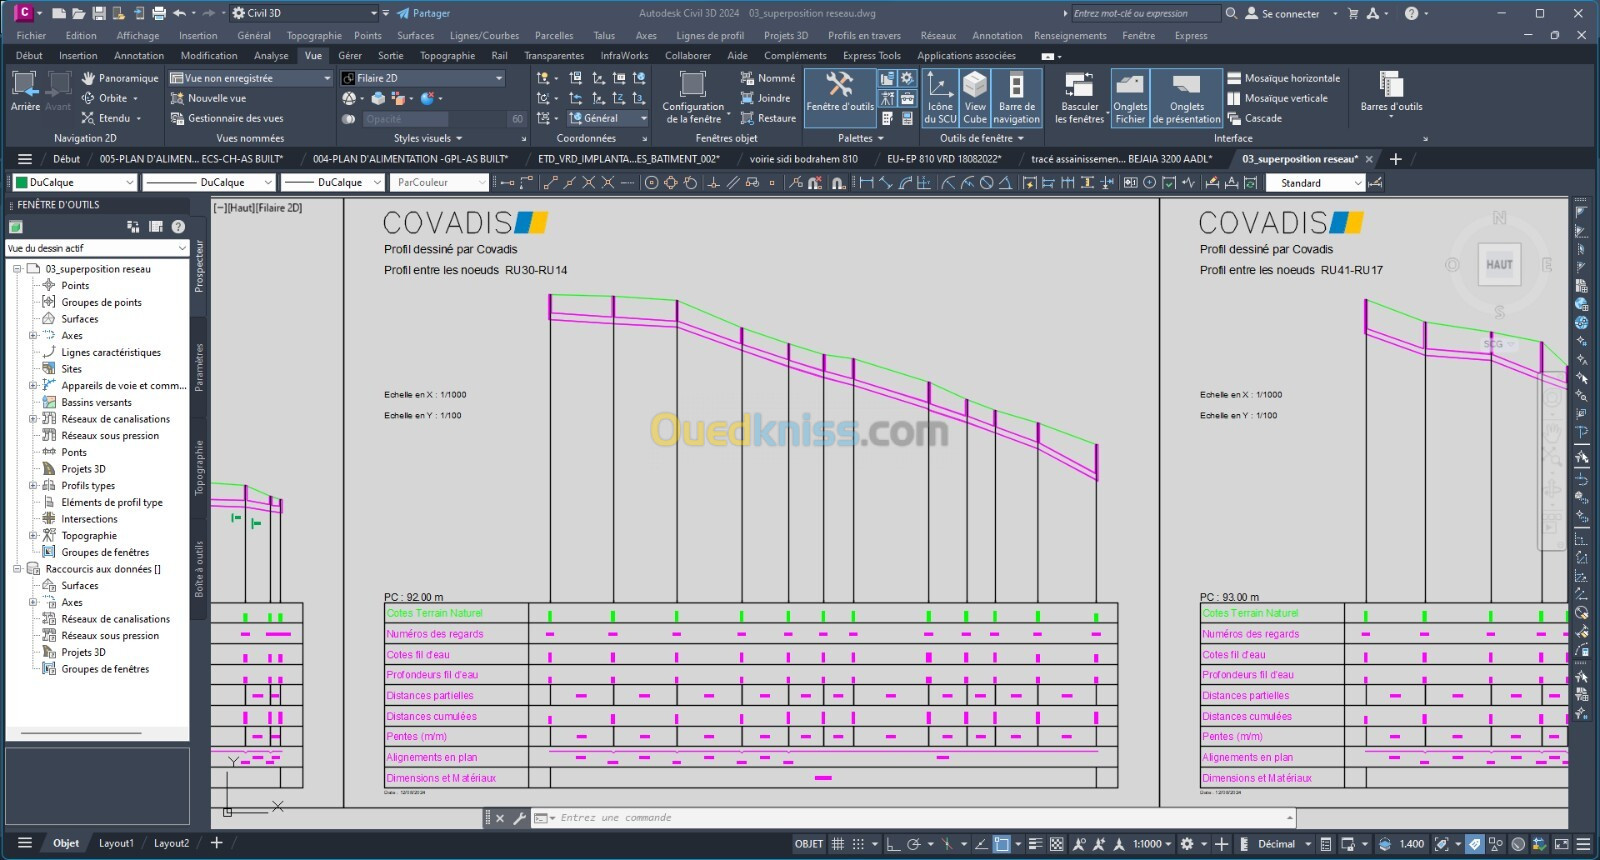Viewport: 1600px width, 860px height.
Task: Click the Plot print icon
Action: tap(158, 13)
